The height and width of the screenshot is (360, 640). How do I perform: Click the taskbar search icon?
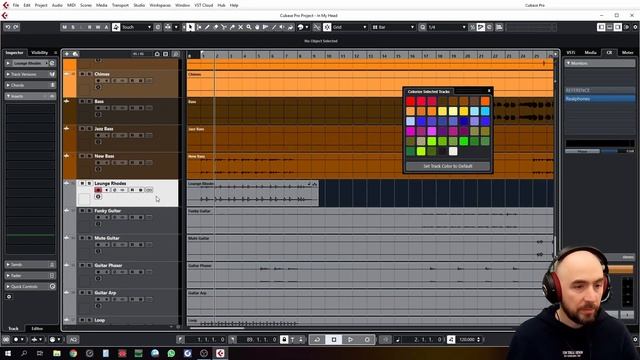24,353
